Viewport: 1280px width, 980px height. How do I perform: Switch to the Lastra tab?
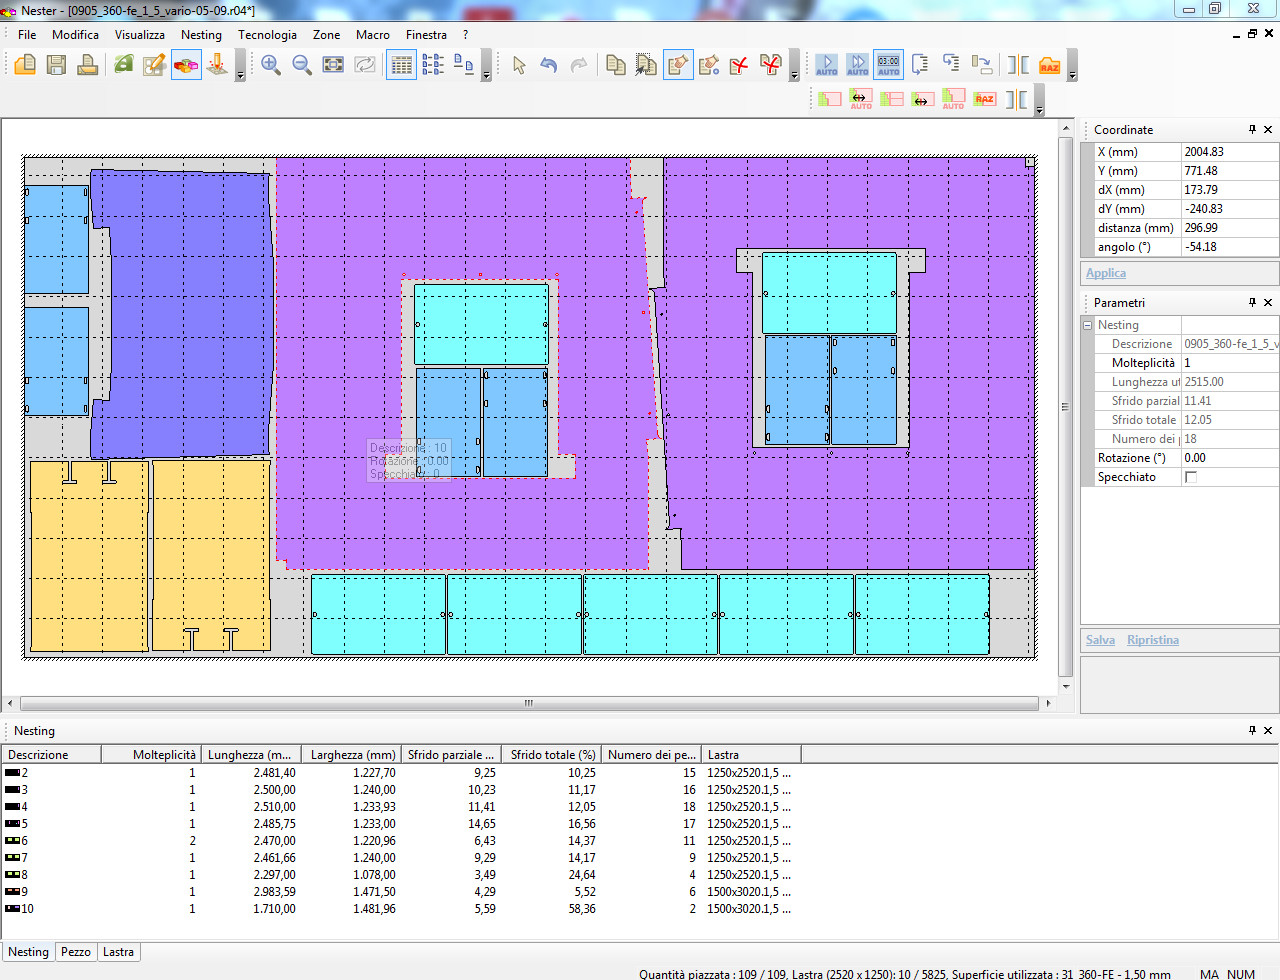(x=118, y=952)
